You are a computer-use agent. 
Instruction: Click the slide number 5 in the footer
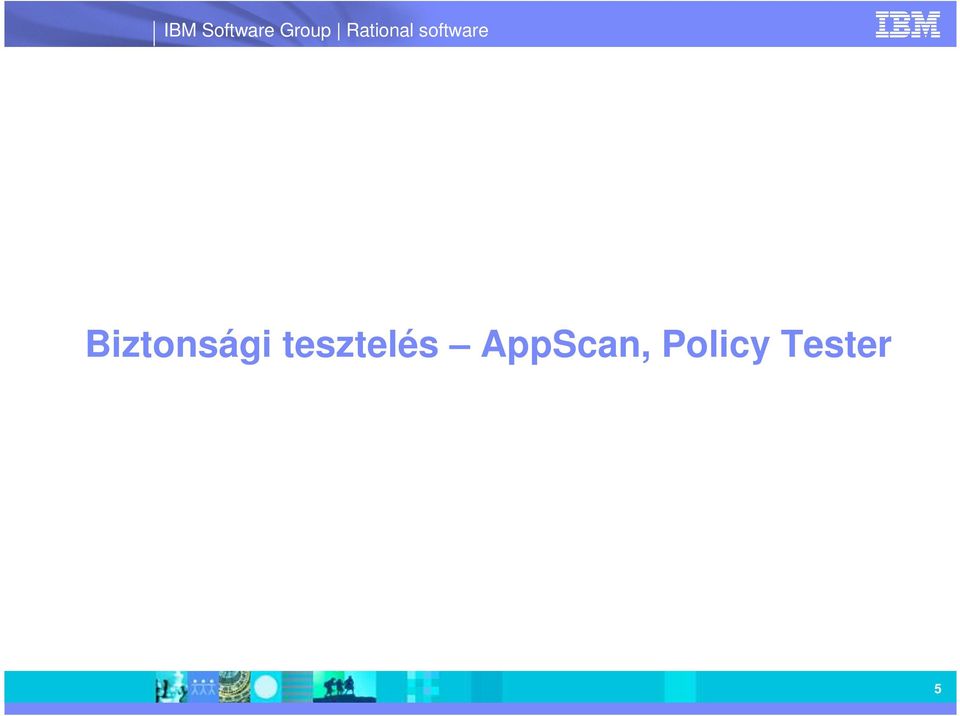937,688
